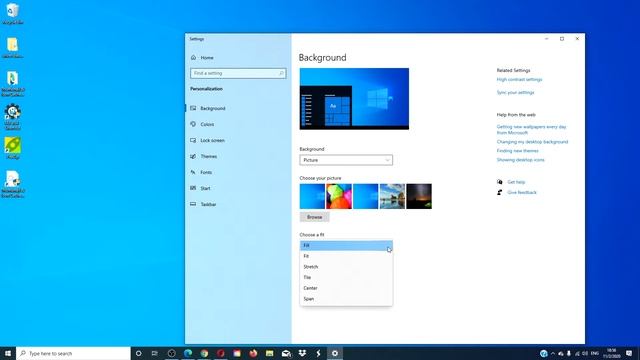Choose the Stretch fit option
Viewport: 640px width, 360px height.
(346, 267)
